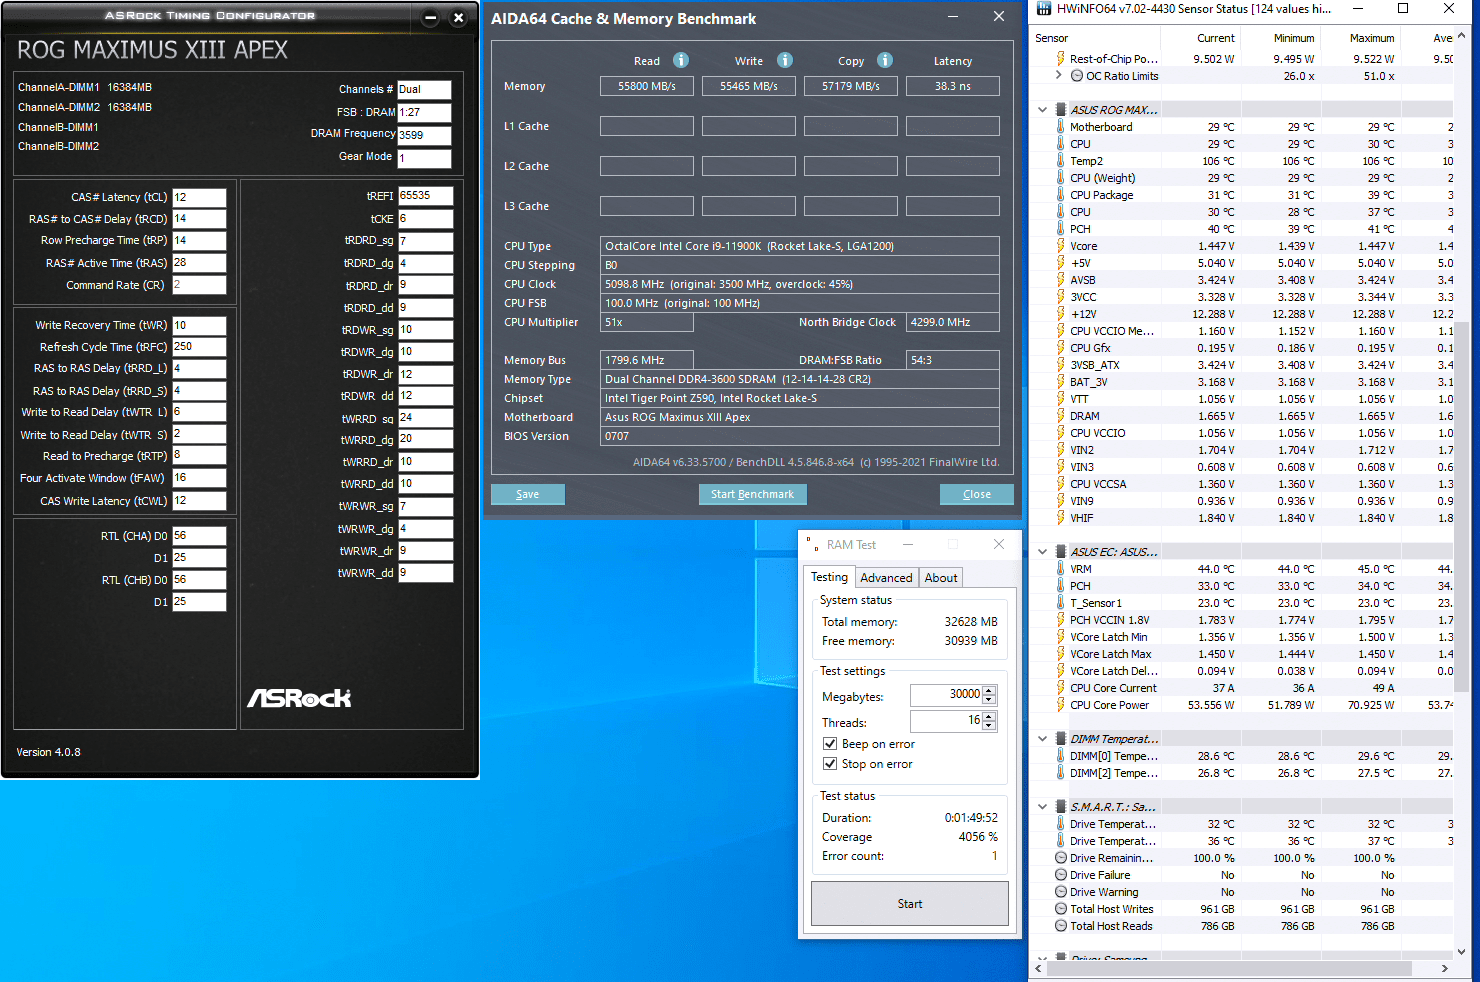Screen dimensions: 1480x982
Task: Click the CPU Core Power icon
Action: point(1060,705)
